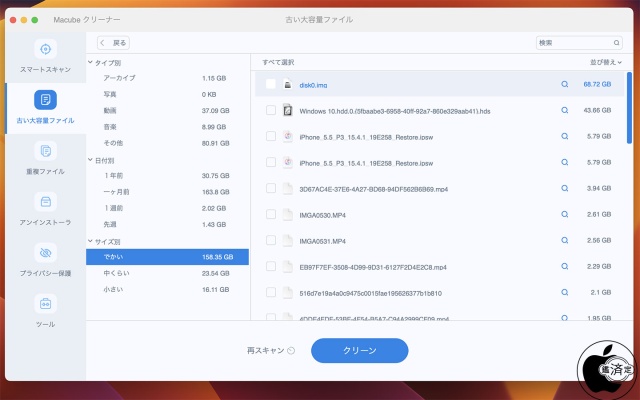Click the クリーン clean button
The image size is (640, 400).
coord(360,351)
